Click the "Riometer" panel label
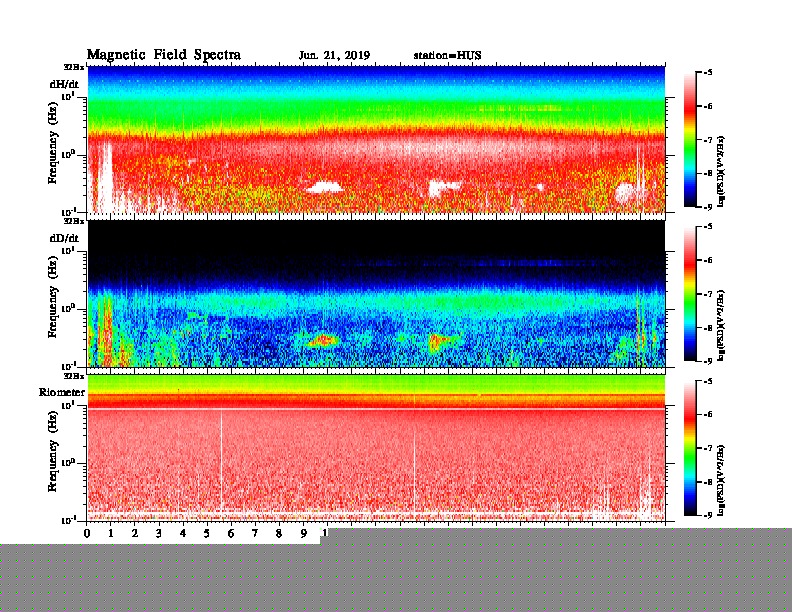Image resolution: width=792 pixels, height=612 pixels. tap(62, 392)
